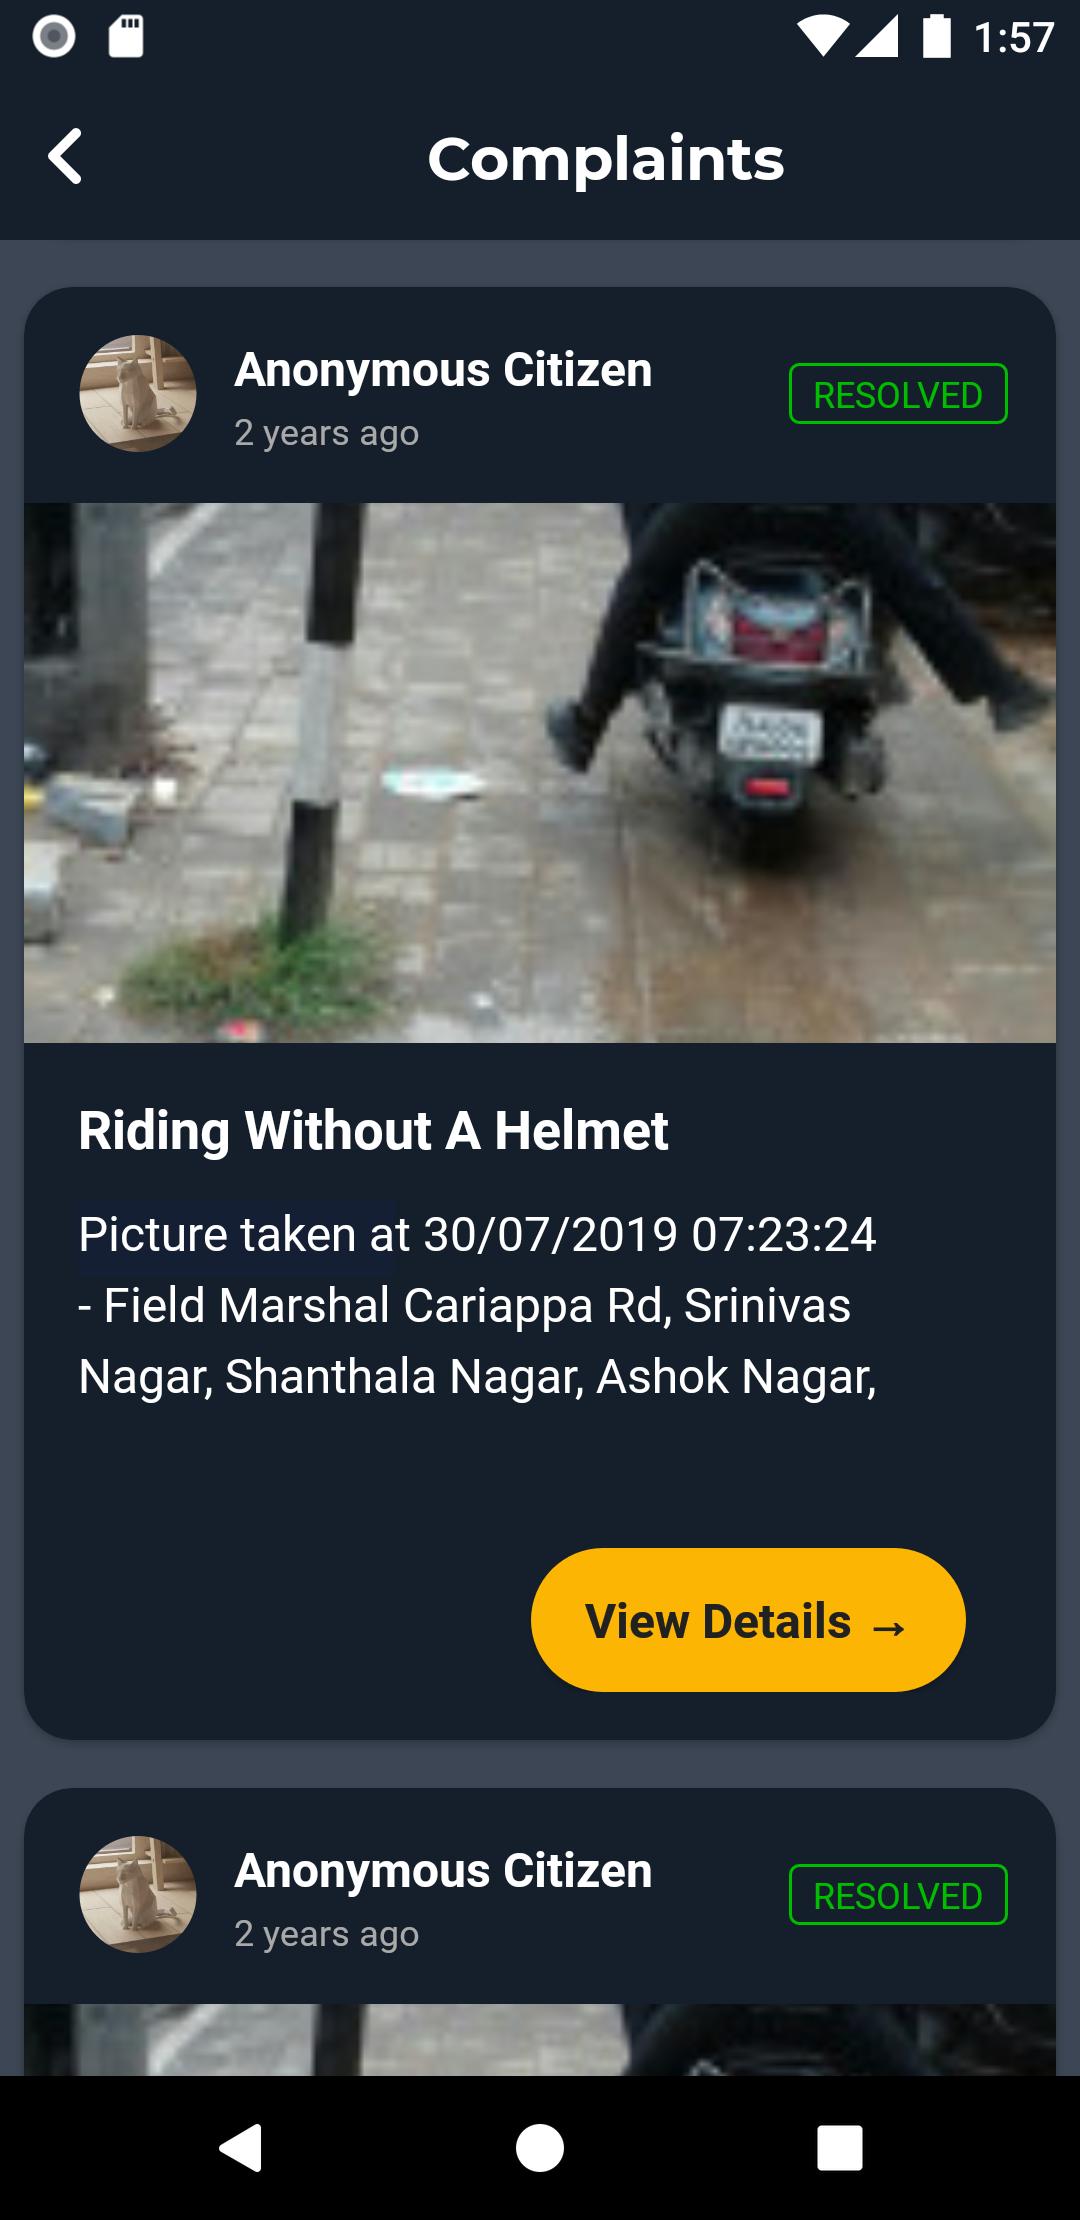Tap the Complaints page title

(x=606, y=158)
